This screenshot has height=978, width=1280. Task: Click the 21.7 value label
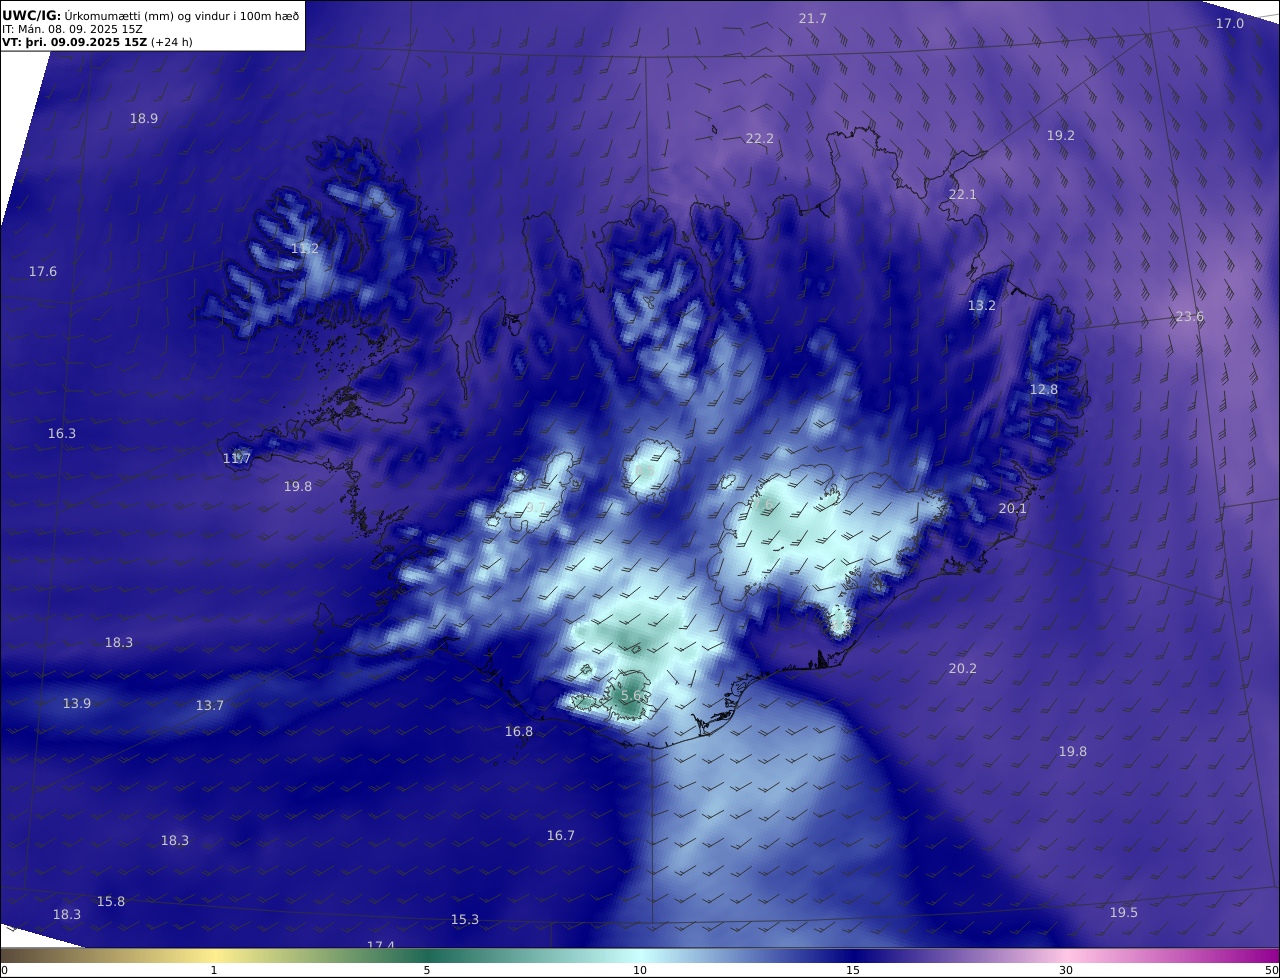[x=813, y=18]
